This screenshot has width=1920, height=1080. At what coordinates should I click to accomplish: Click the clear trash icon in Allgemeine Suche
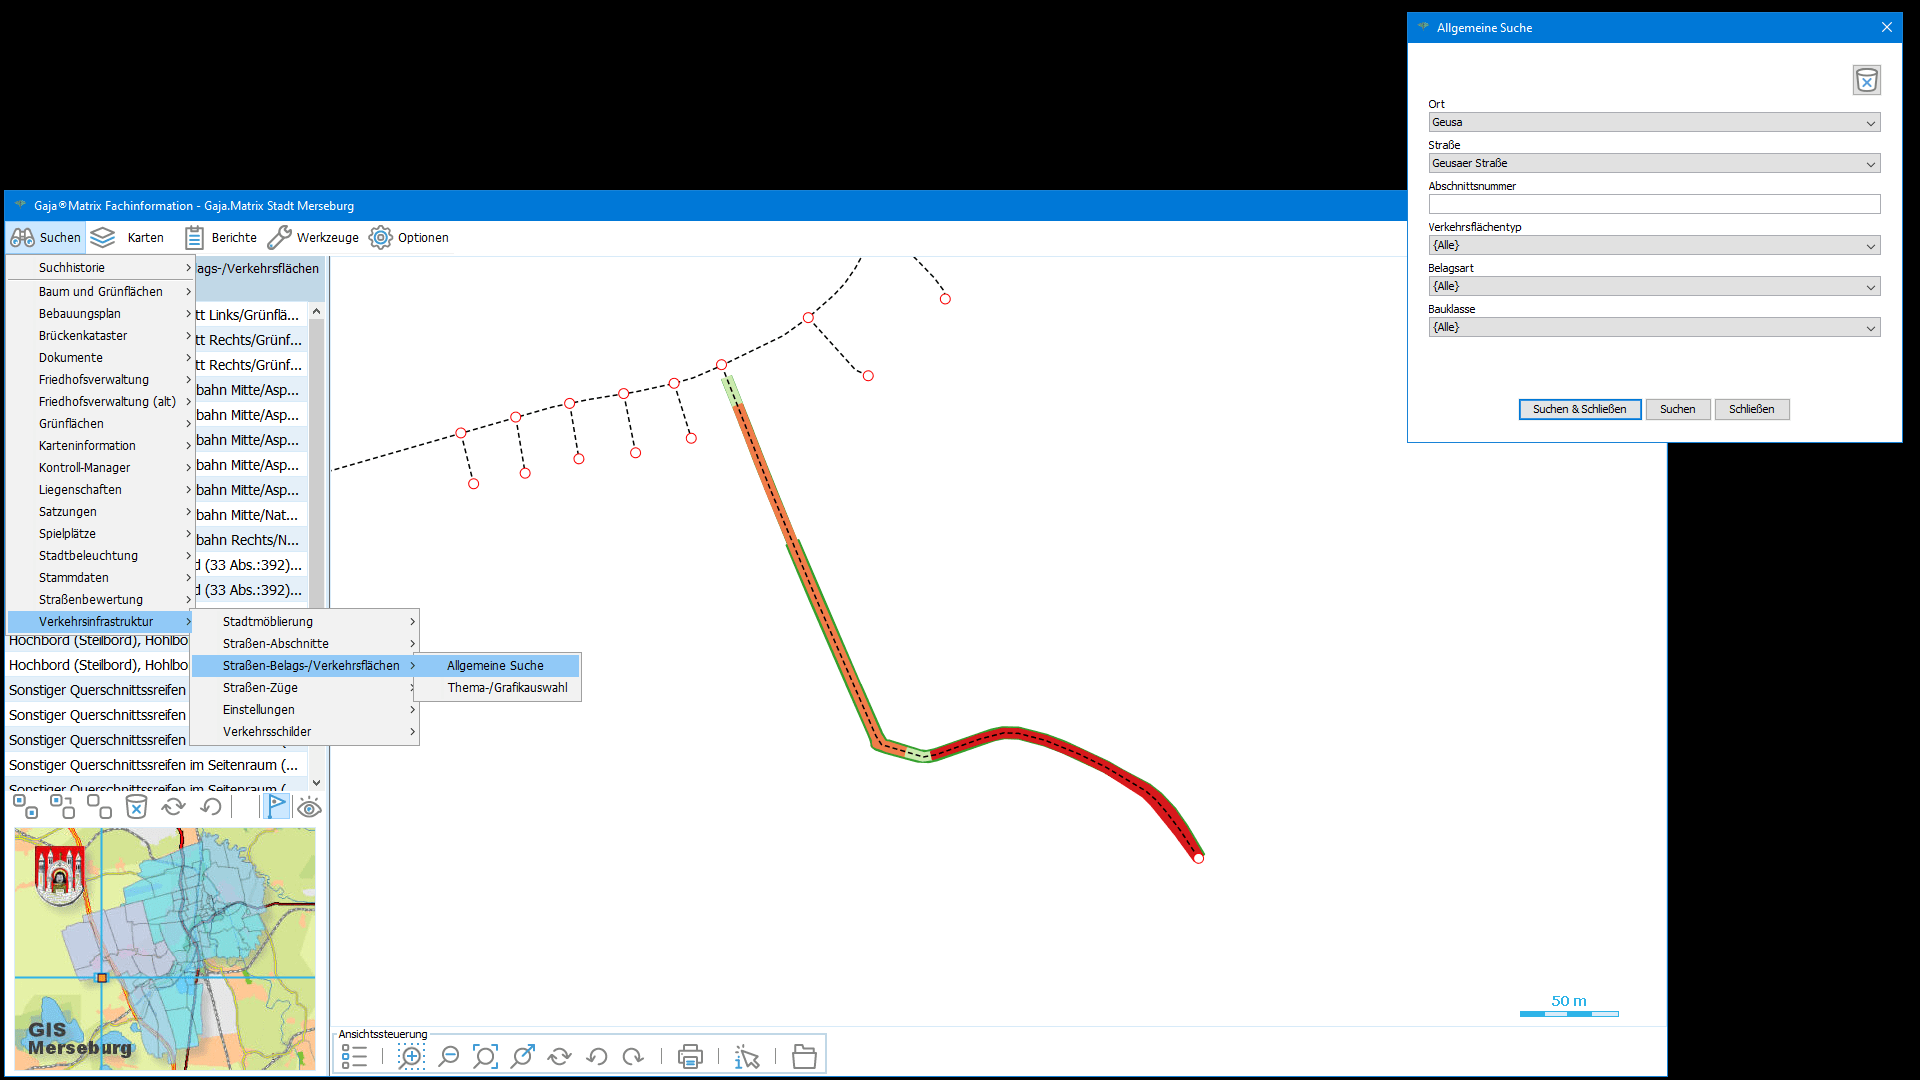(1866, 80)
